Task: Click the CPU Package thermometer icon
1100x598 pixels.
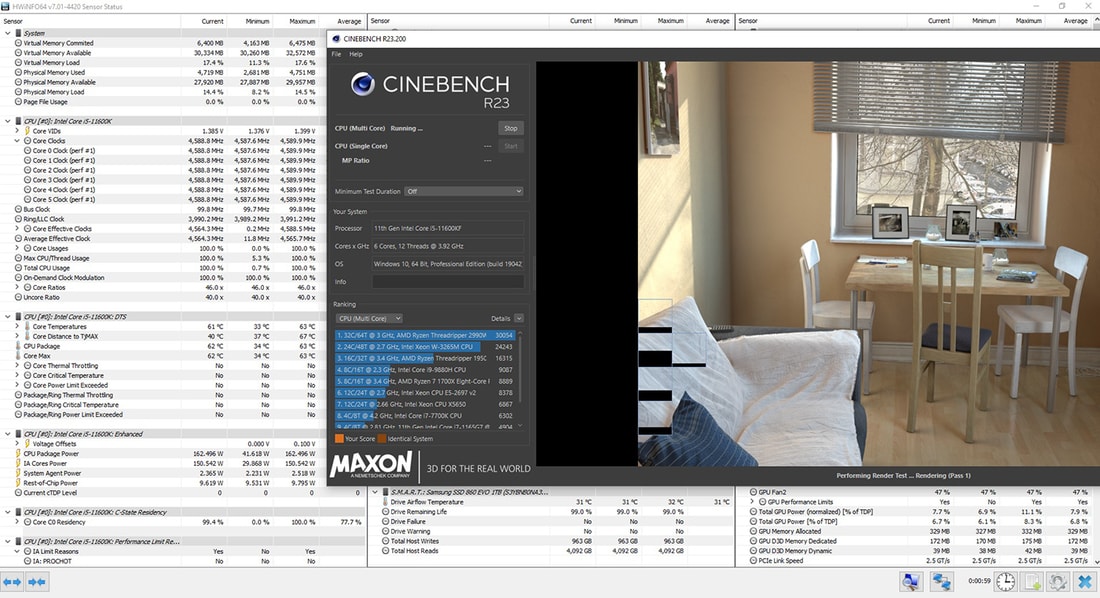Action: (18, 346)
